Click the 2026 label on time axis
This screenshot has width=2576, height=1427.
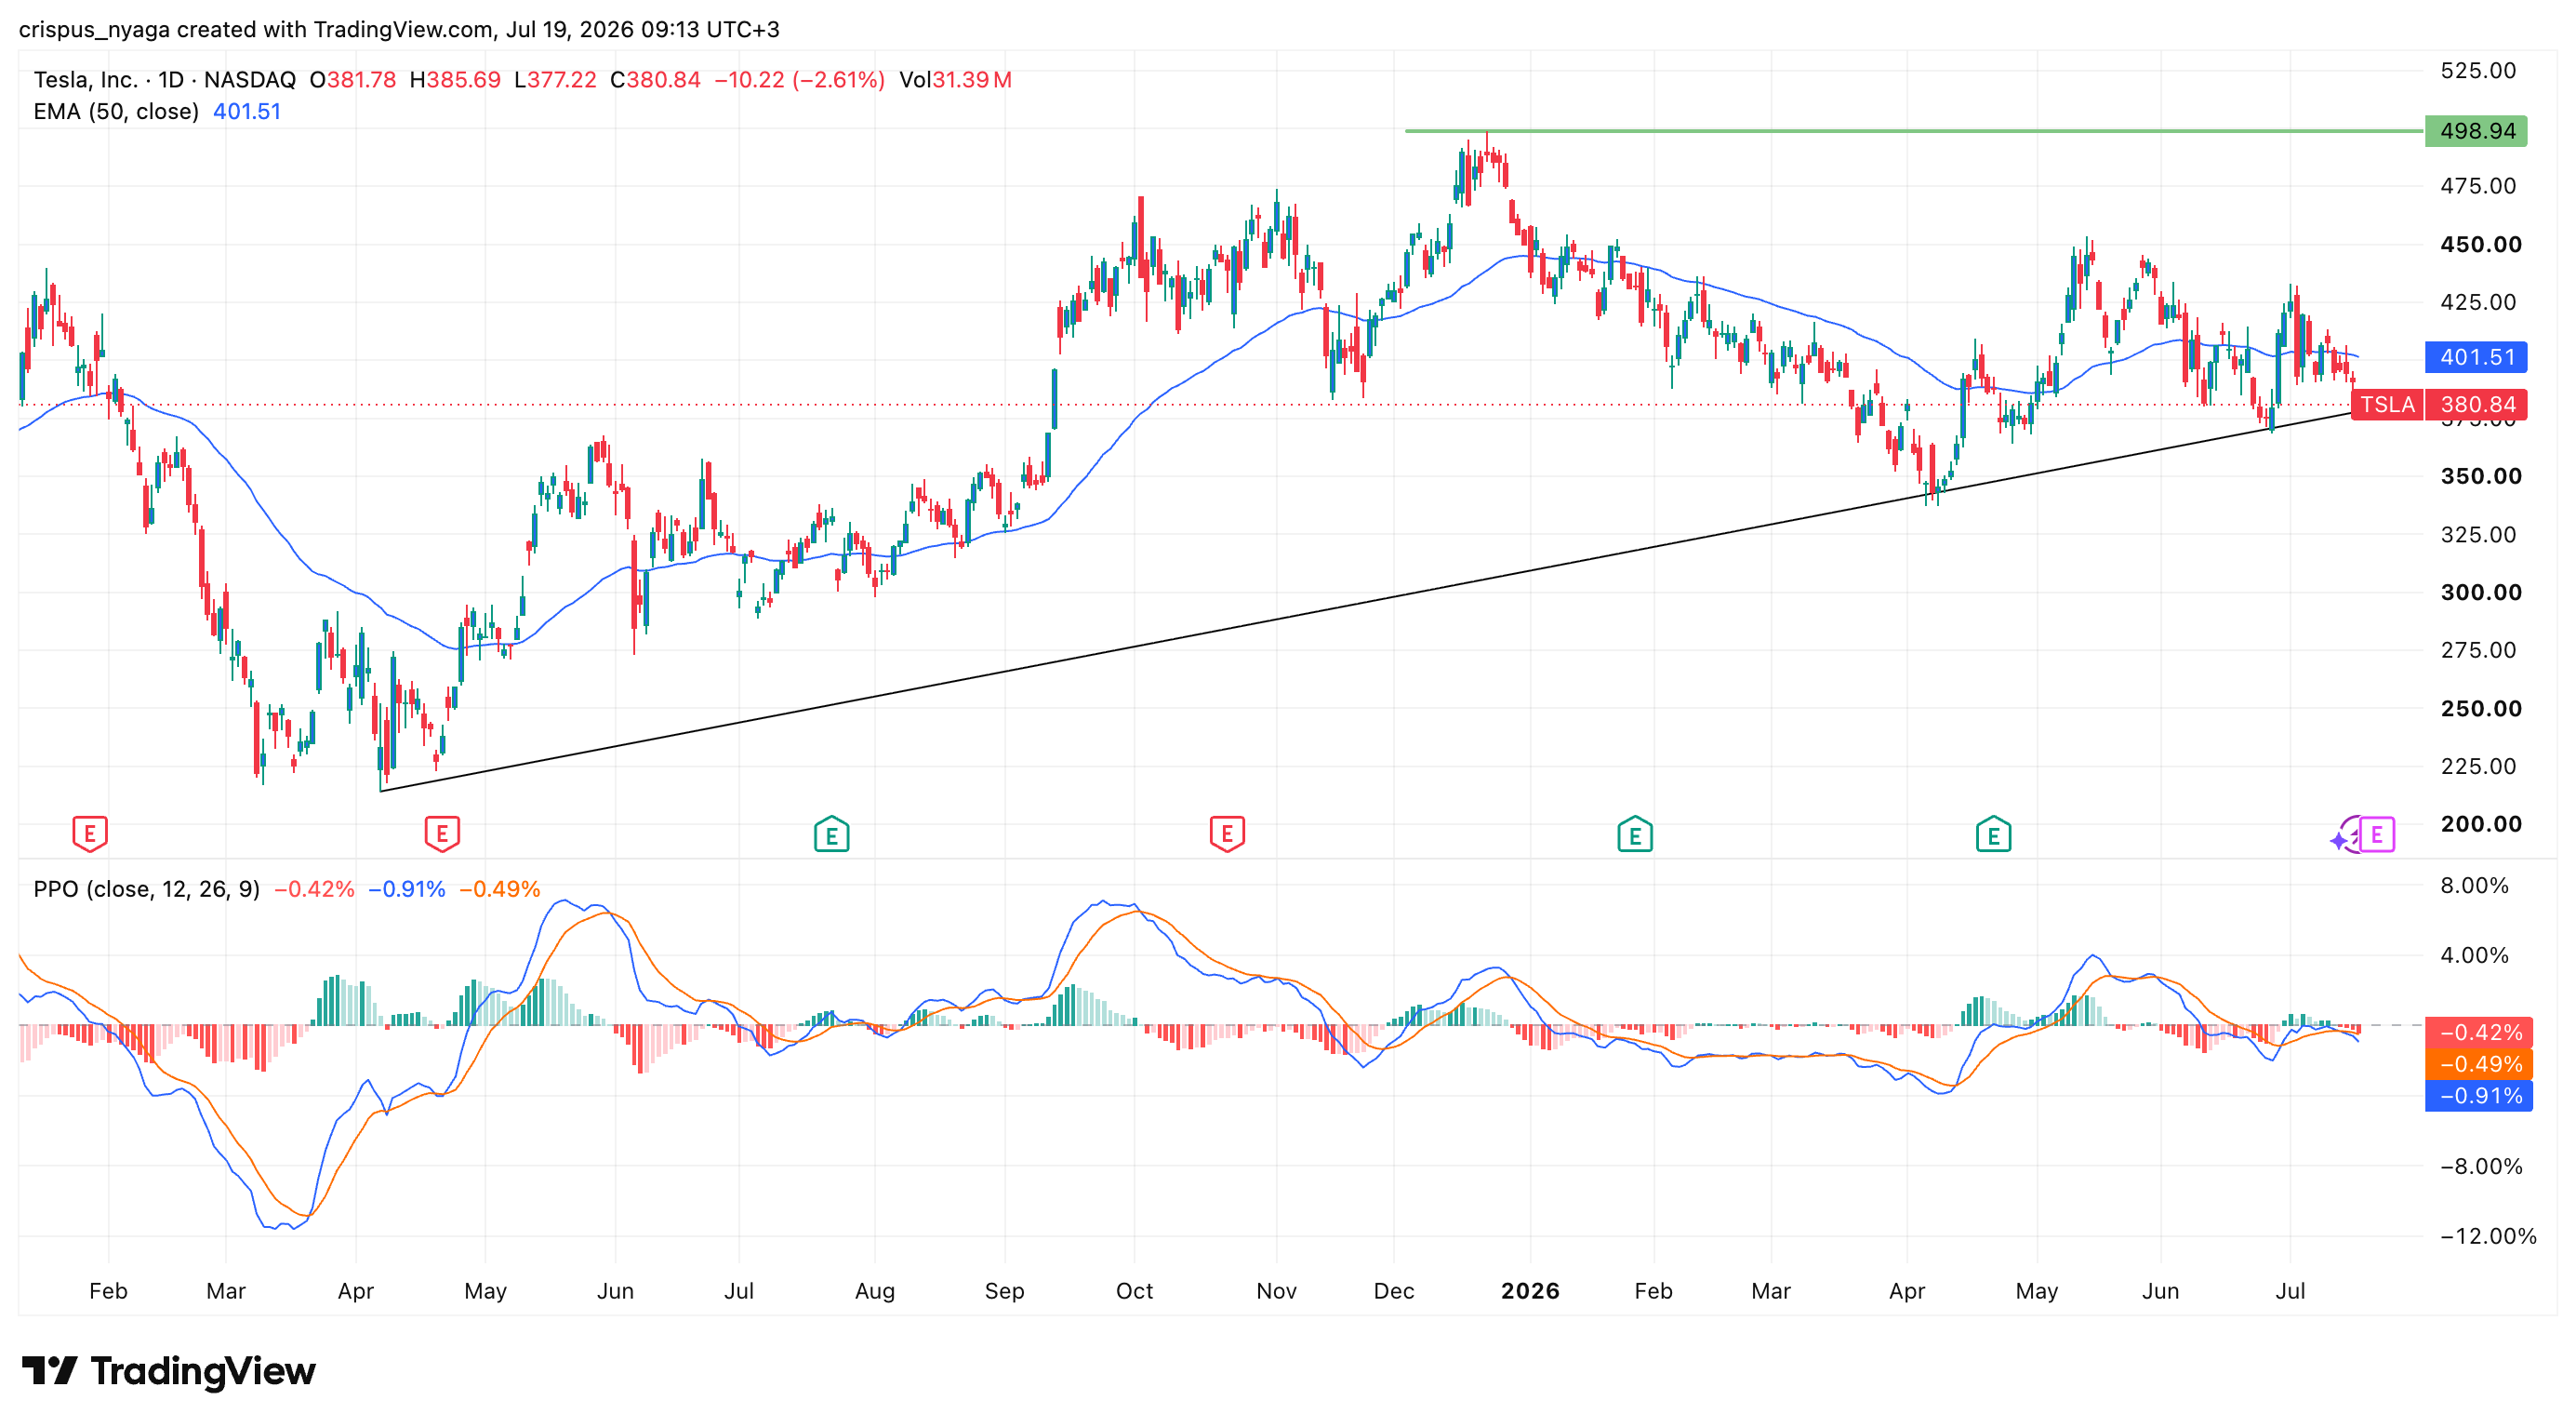1530,1291
